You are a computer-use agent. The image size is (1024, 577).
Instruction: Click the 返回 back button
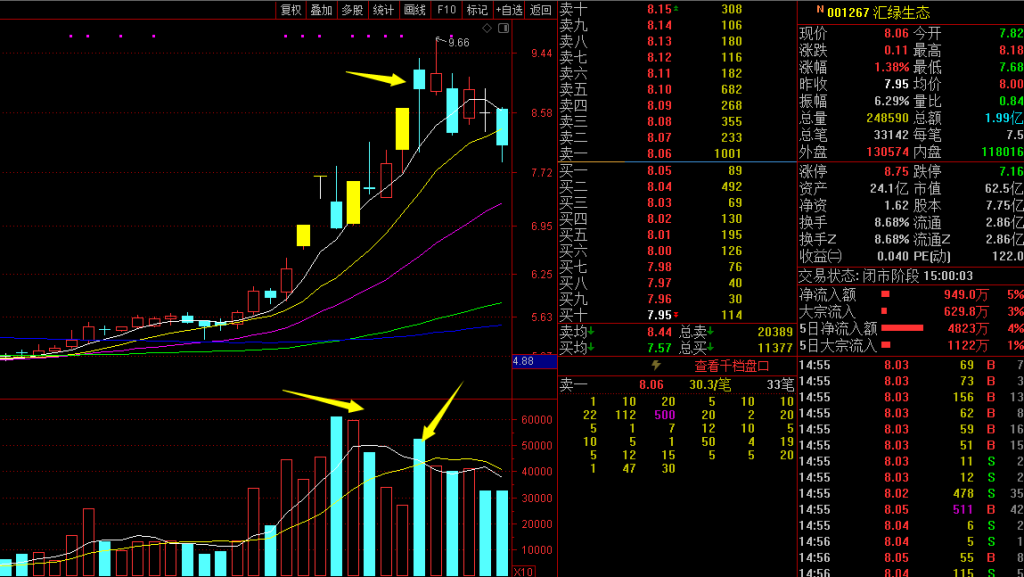tap(541, 10)
